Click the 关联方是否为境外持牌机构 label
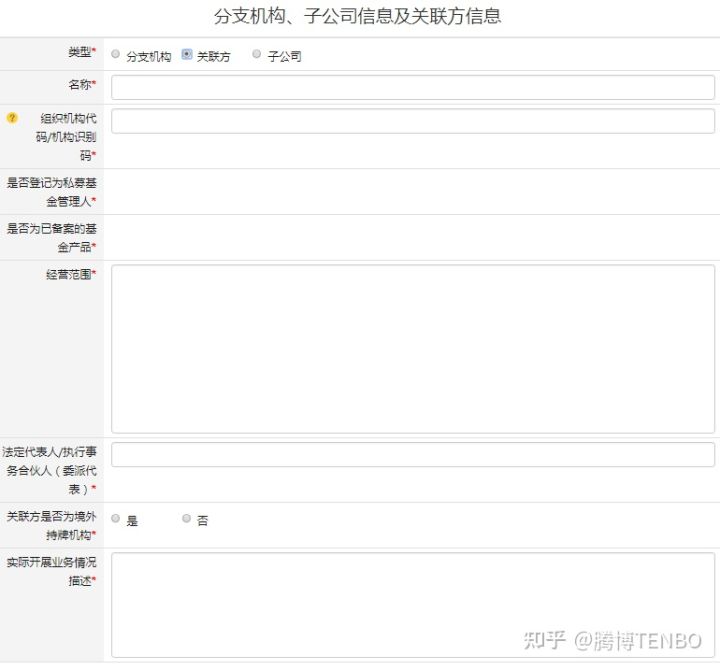 click(52, 525)
